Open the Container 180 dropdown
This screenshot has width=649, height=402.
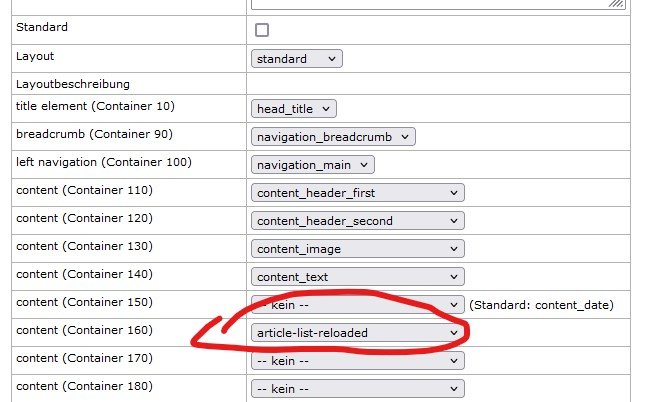click(357, 388)
